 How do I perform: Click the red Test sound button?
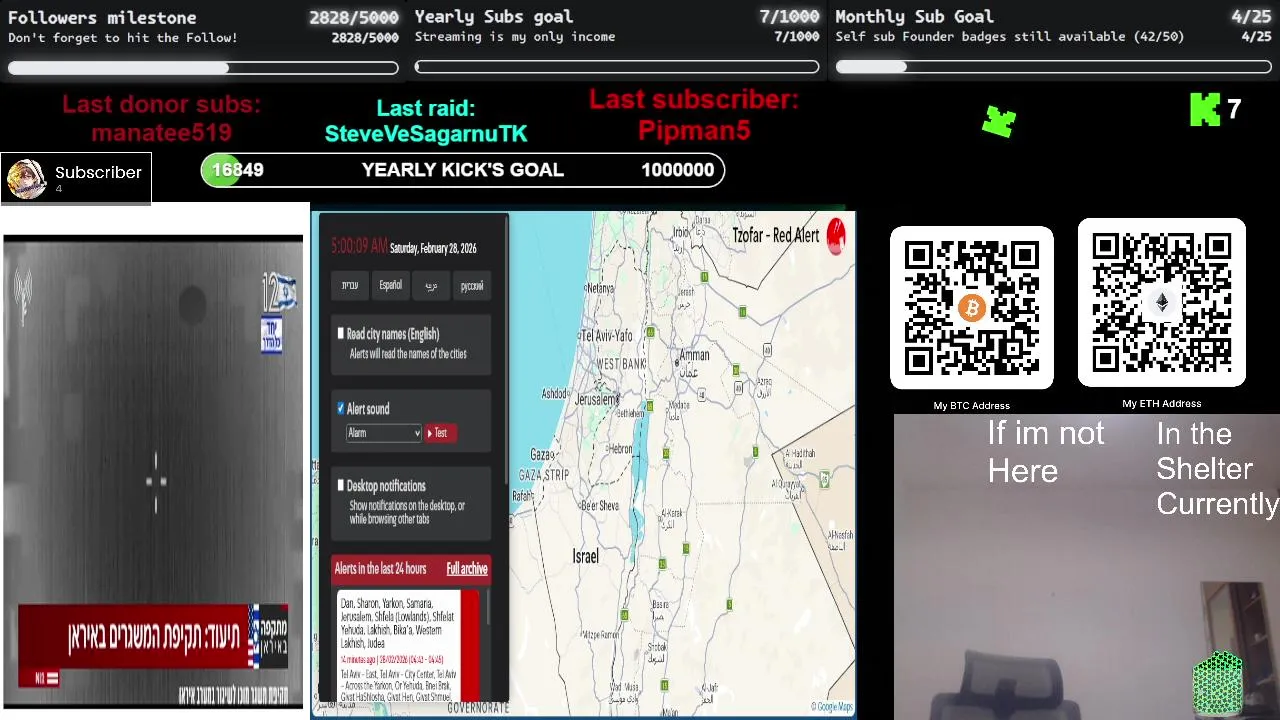point(440,433)
